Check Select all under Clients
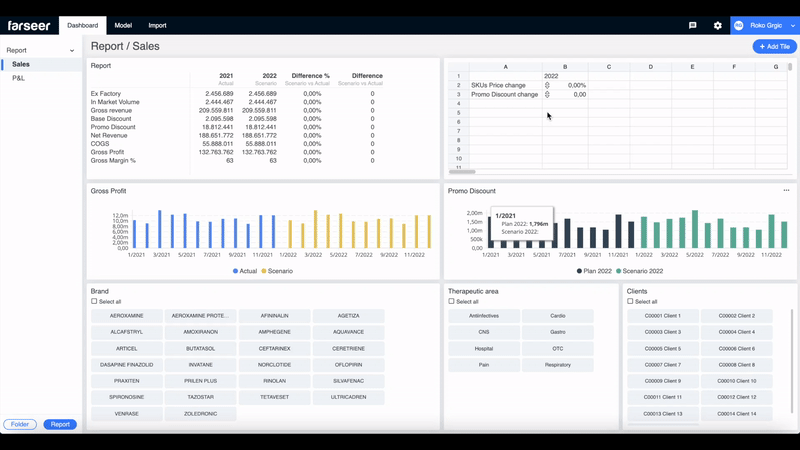This screenshot has width=800, height=450. point(630,301)
